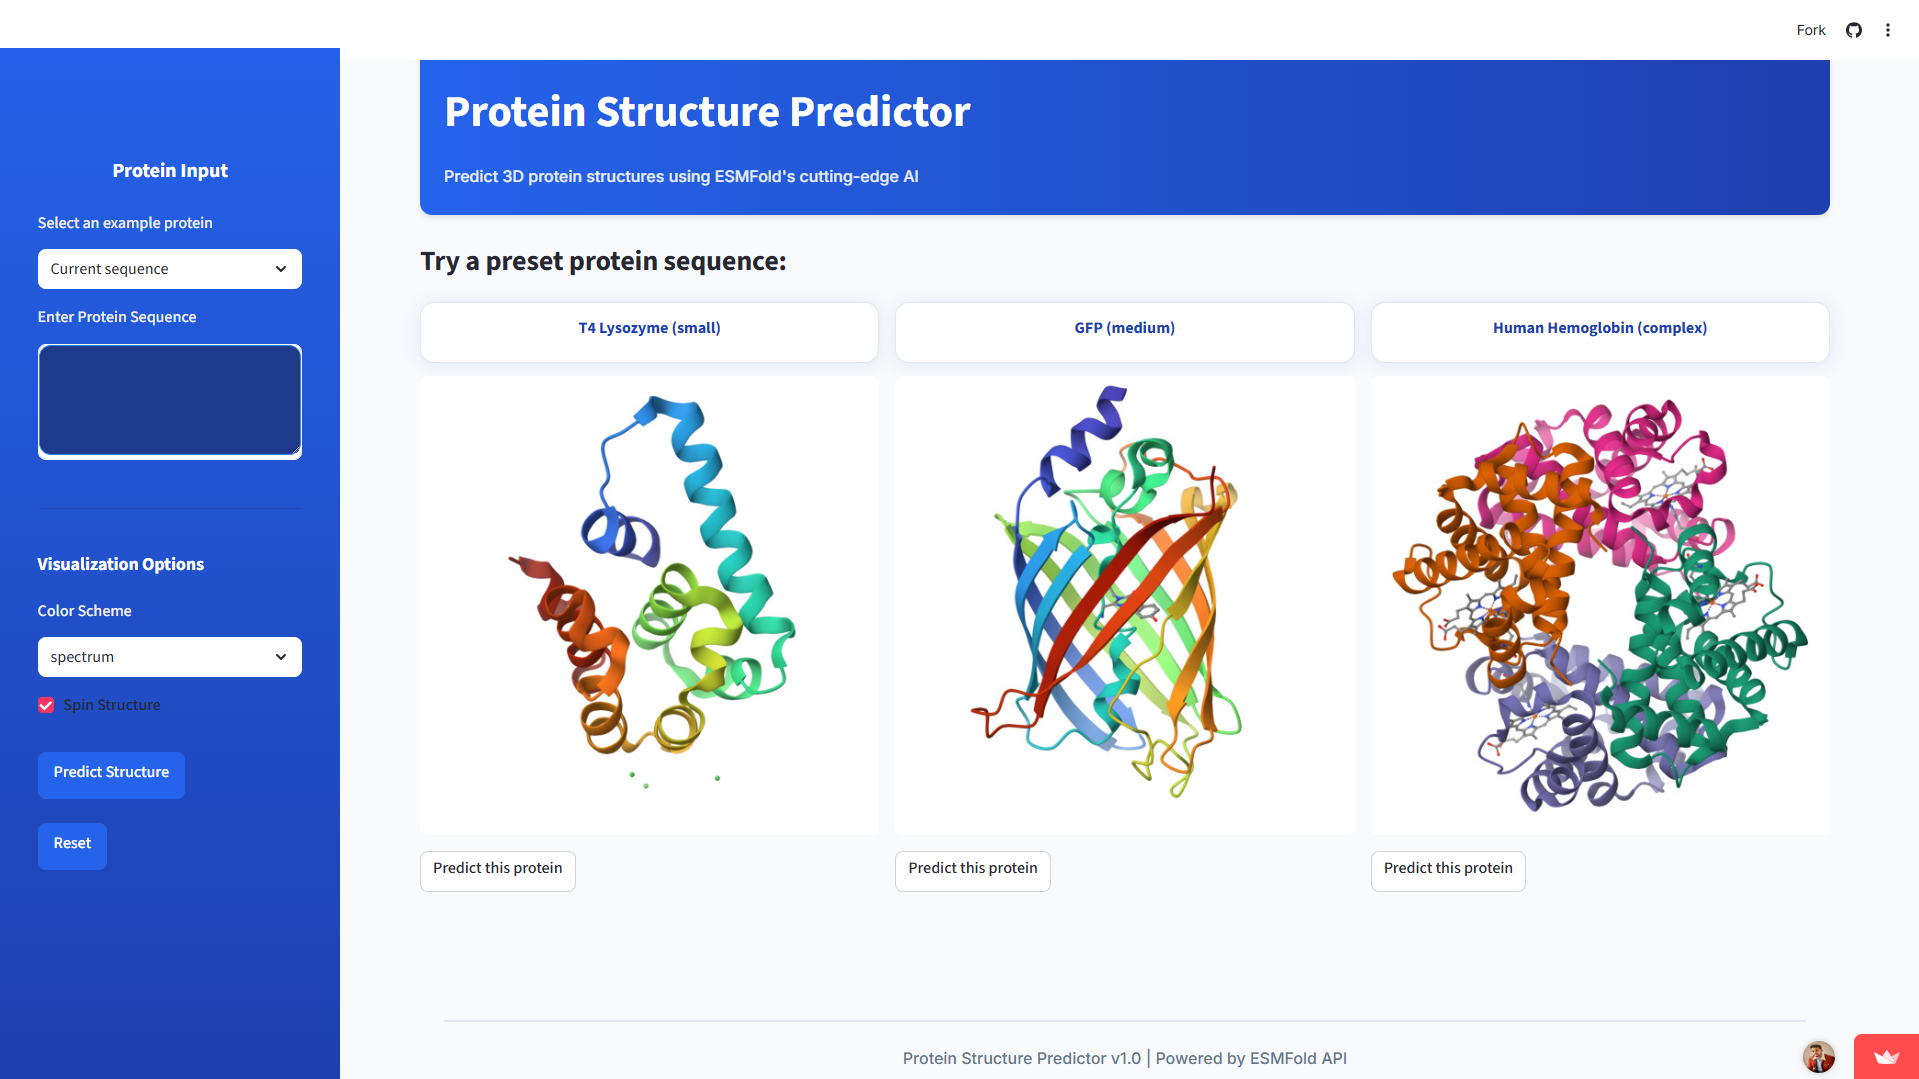The width and height of the screenshot is (1919, 1079).
Task: Click the Enter Protein Sequence text box
Action: tap(169, 400)
